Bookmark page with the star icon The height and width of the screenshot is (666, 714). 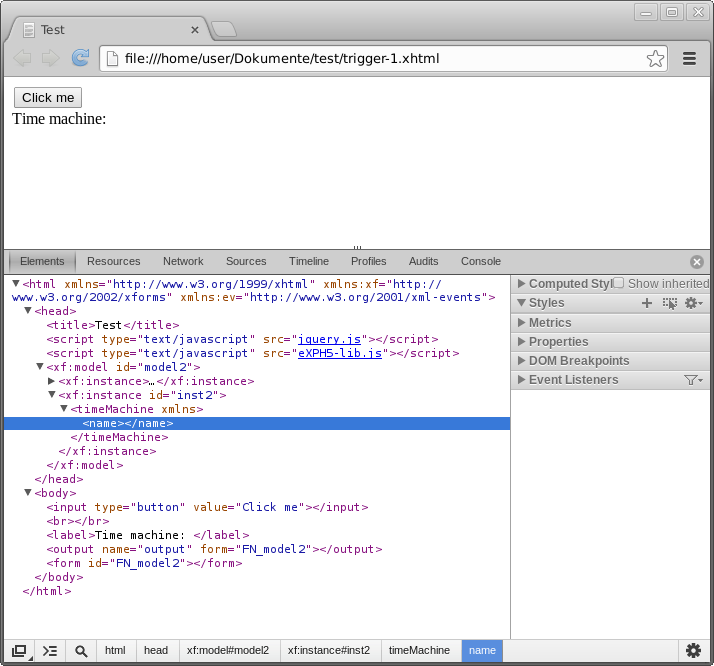tap(655, 59)
